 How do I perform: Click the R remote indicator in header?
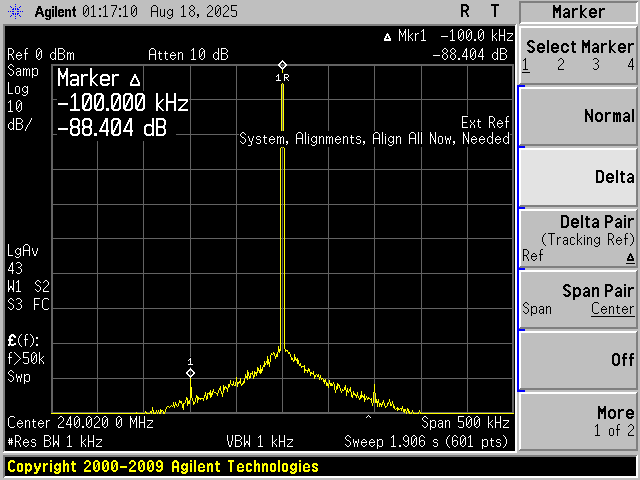pos(464,11)
